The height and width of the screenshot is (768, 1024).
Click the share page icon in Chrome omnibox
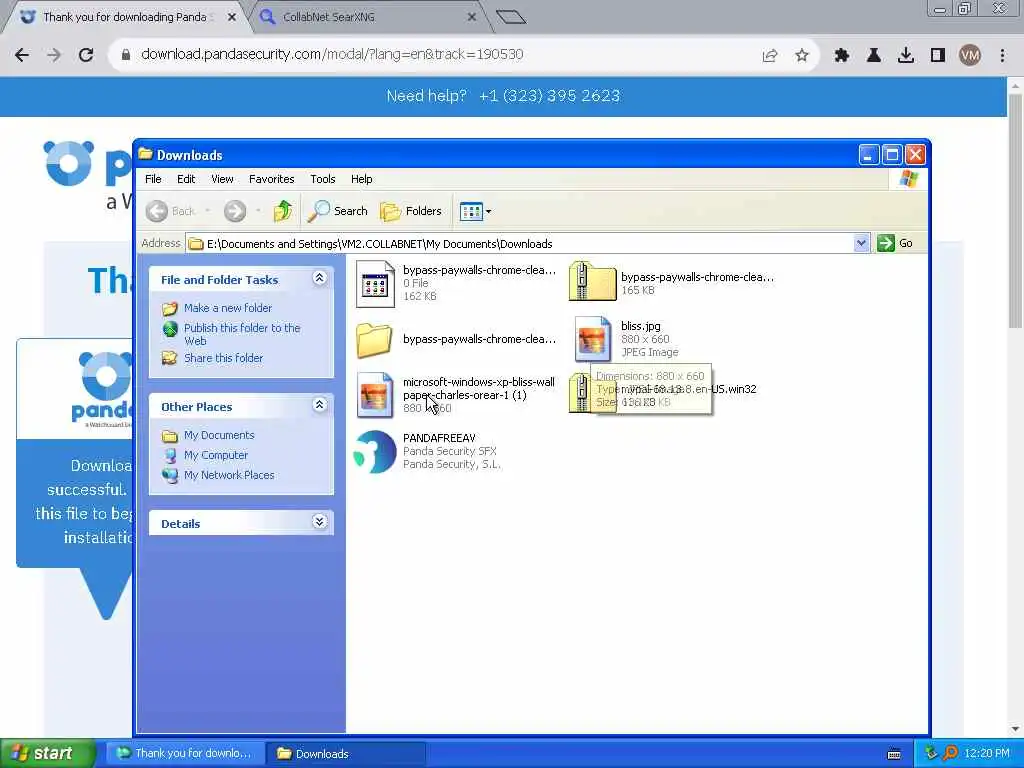pyautogui.click(x=770, y=56)
